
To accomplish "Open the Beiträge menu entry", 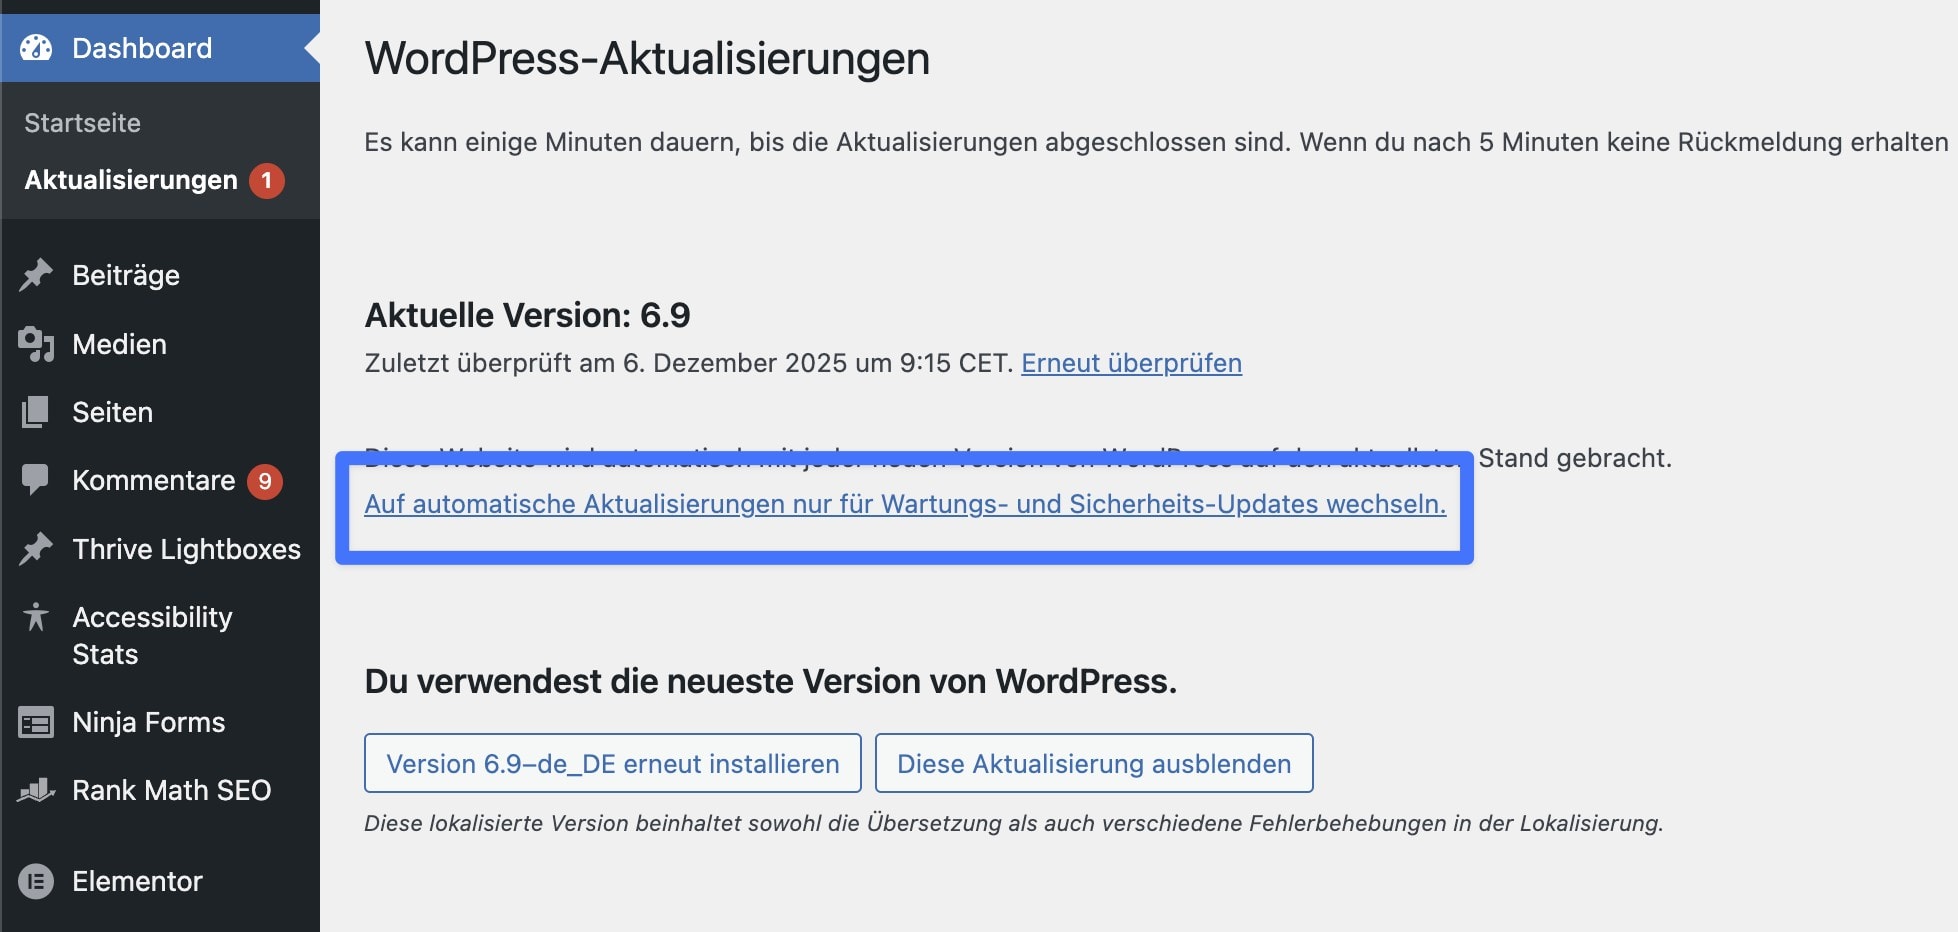I will (125, 274).
